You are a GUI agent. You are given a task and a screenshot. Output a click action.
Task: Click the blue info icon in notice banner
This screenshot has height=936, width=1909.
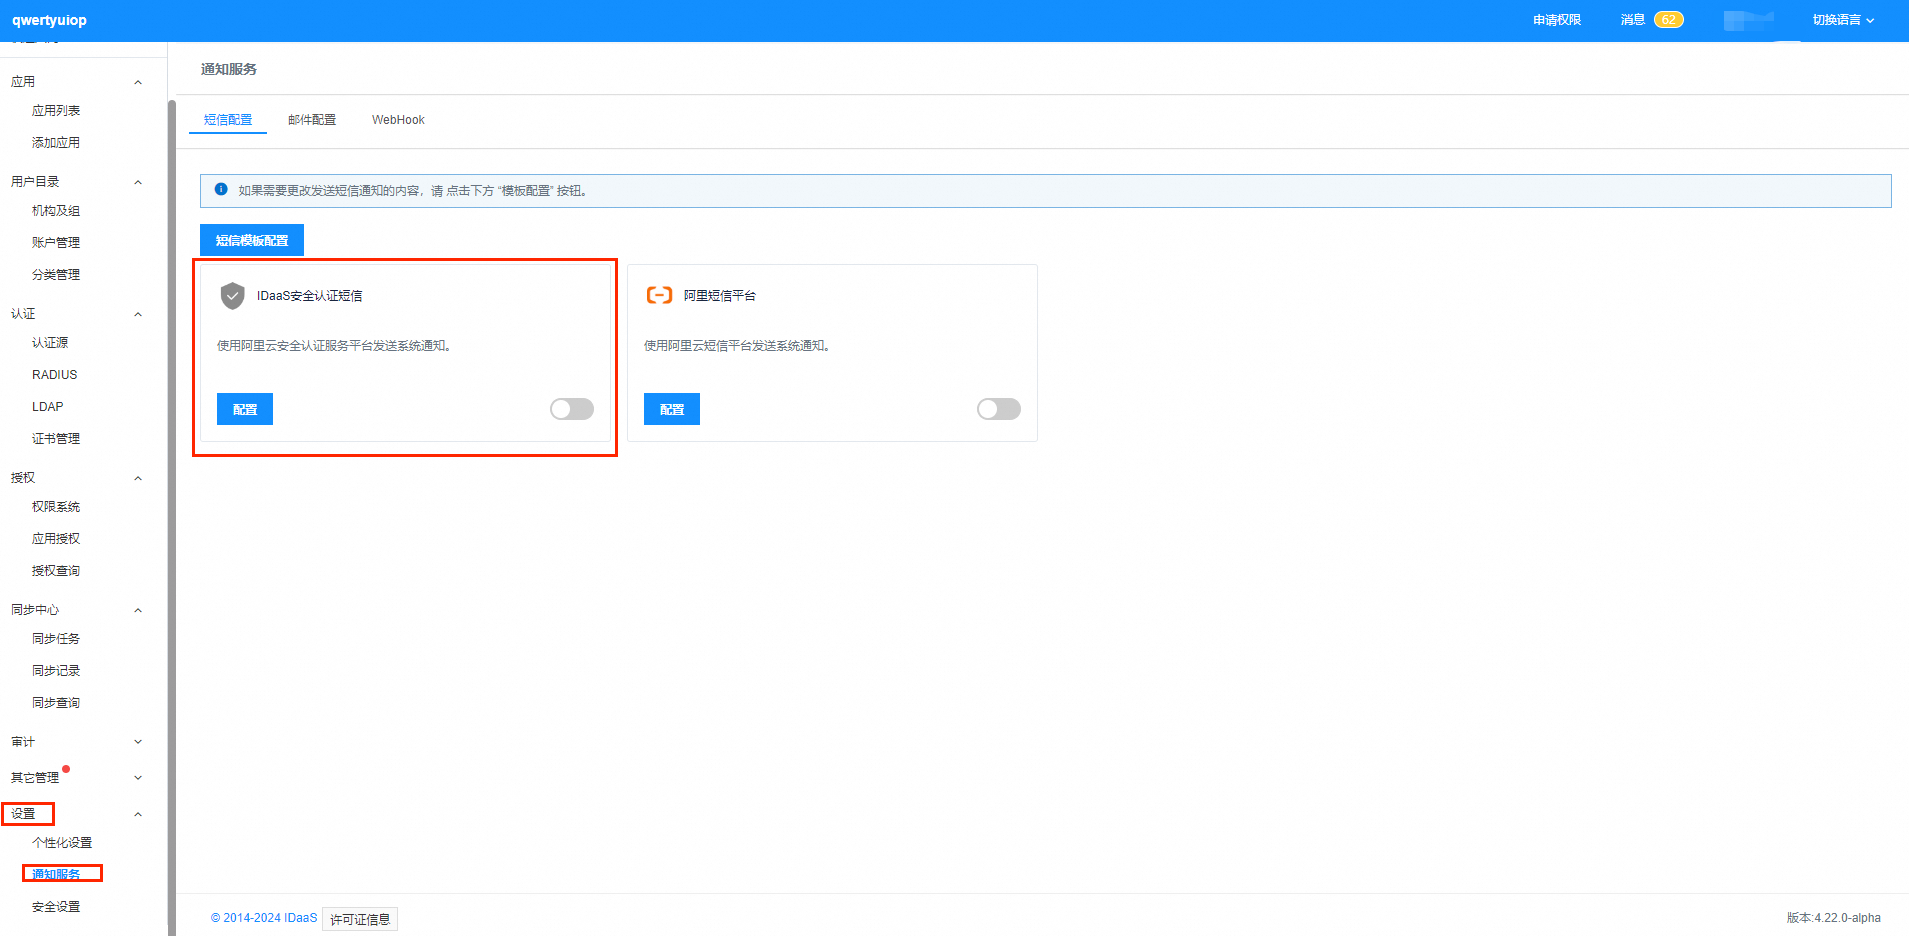[x=221, y=189]
